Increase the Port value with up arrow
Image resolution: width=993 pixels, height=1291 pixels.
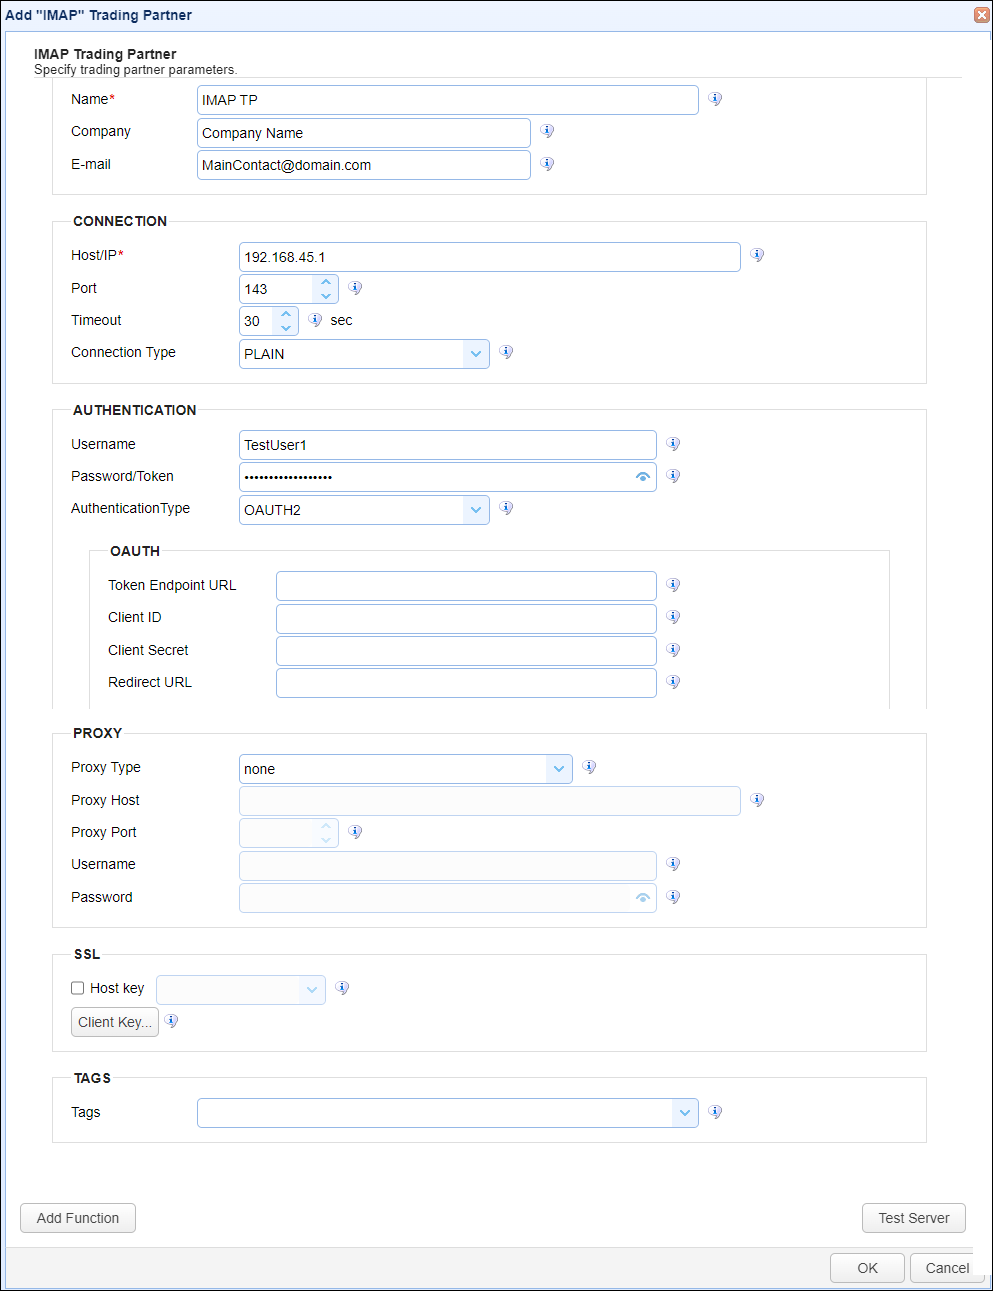326,282
